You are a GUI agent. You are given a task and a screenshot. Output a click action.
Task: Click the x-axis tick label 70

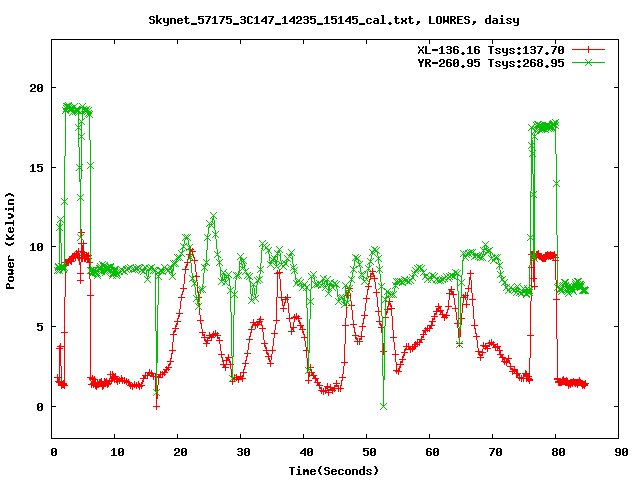(495, 452)
